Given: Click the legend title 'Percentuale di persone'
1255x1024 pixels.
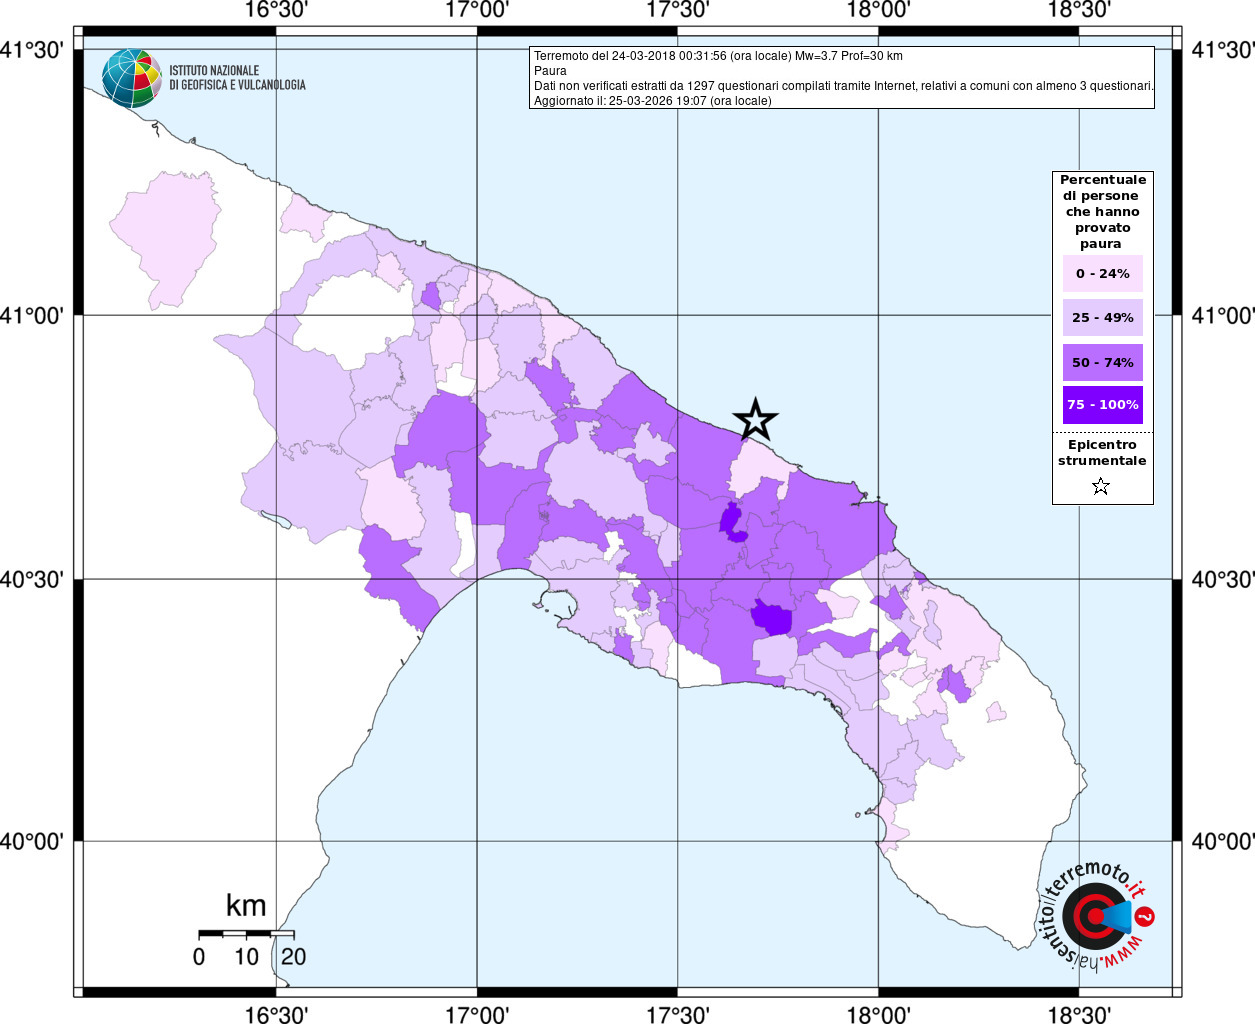Looking at the screenshot, I should click(x=1102, y=212).
